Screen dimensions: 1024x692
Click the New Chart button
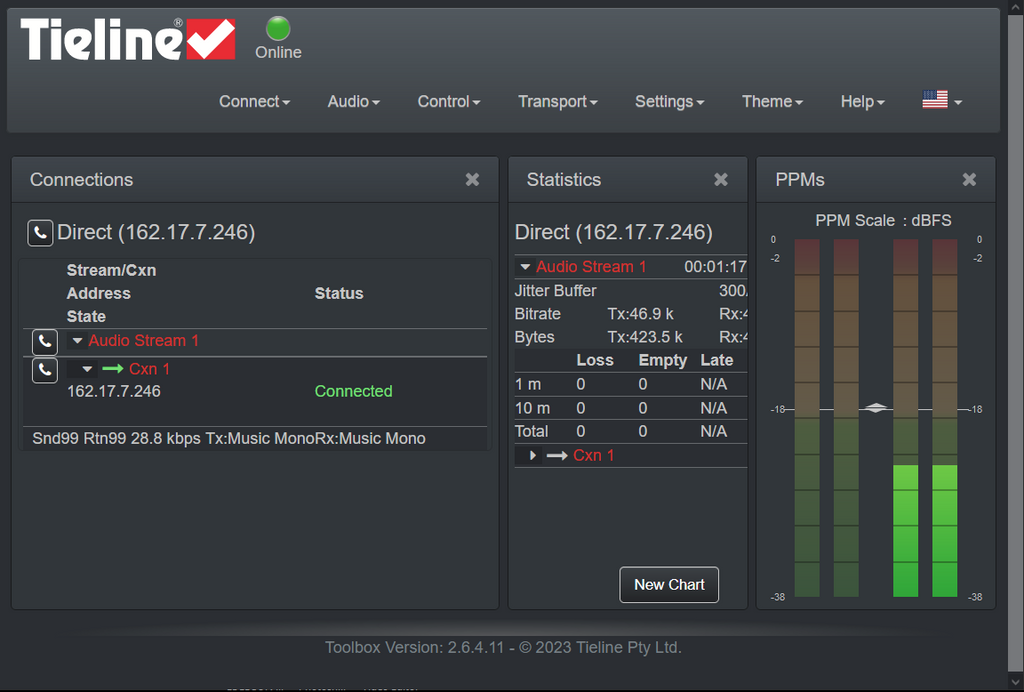point(669,585)
